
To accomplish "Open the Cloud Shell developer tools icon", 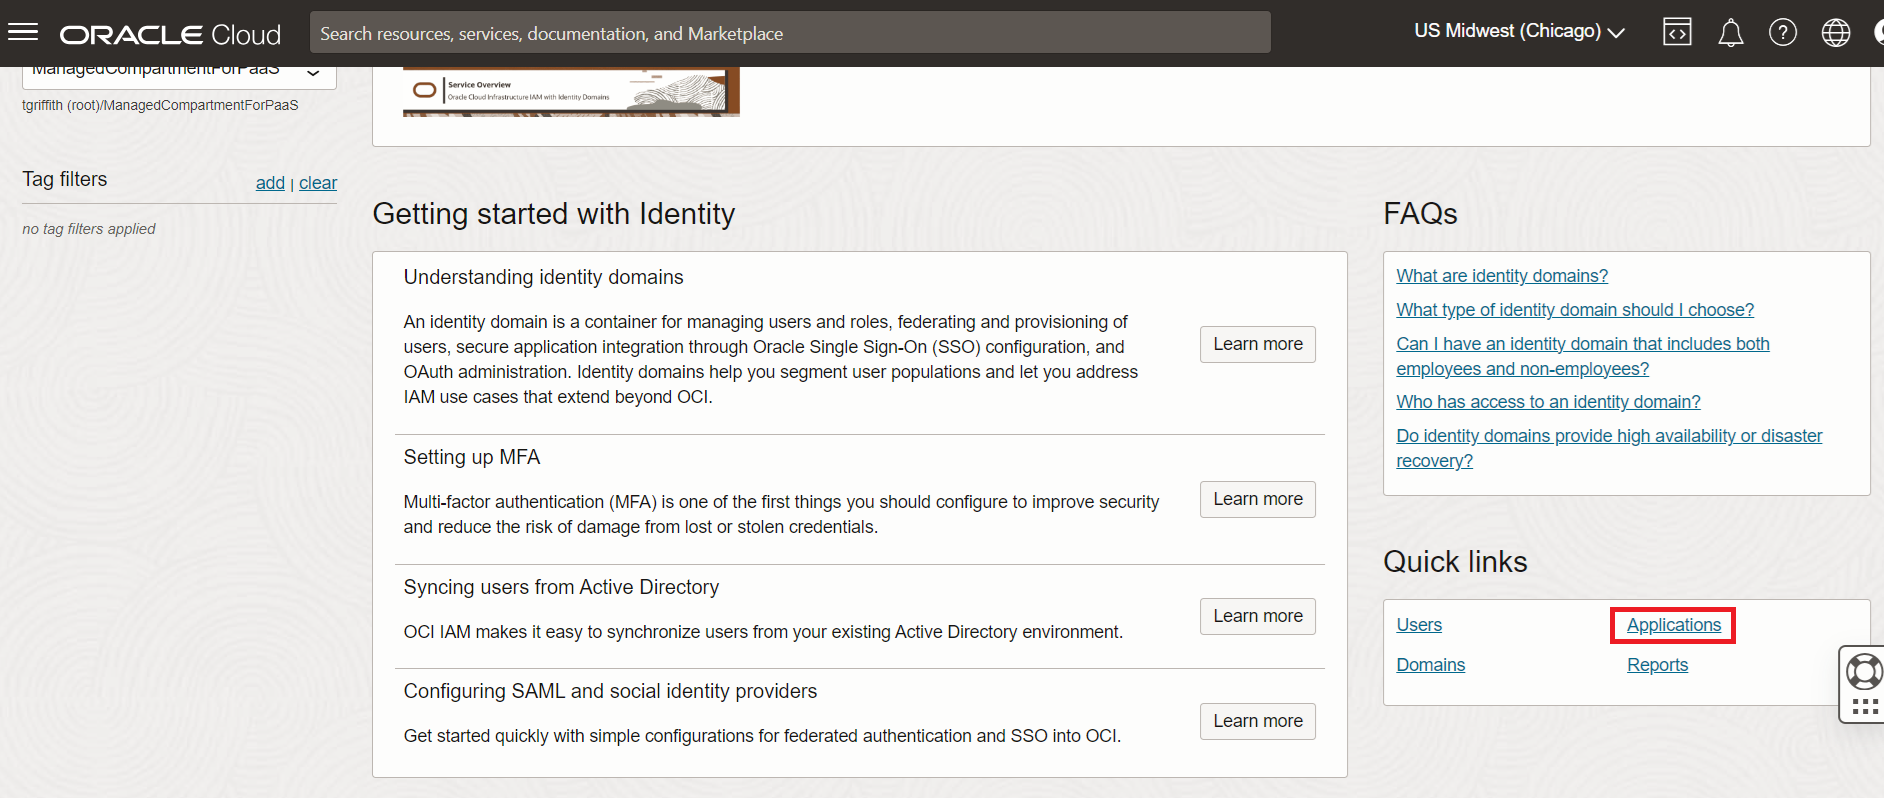I will [1677, 33].
